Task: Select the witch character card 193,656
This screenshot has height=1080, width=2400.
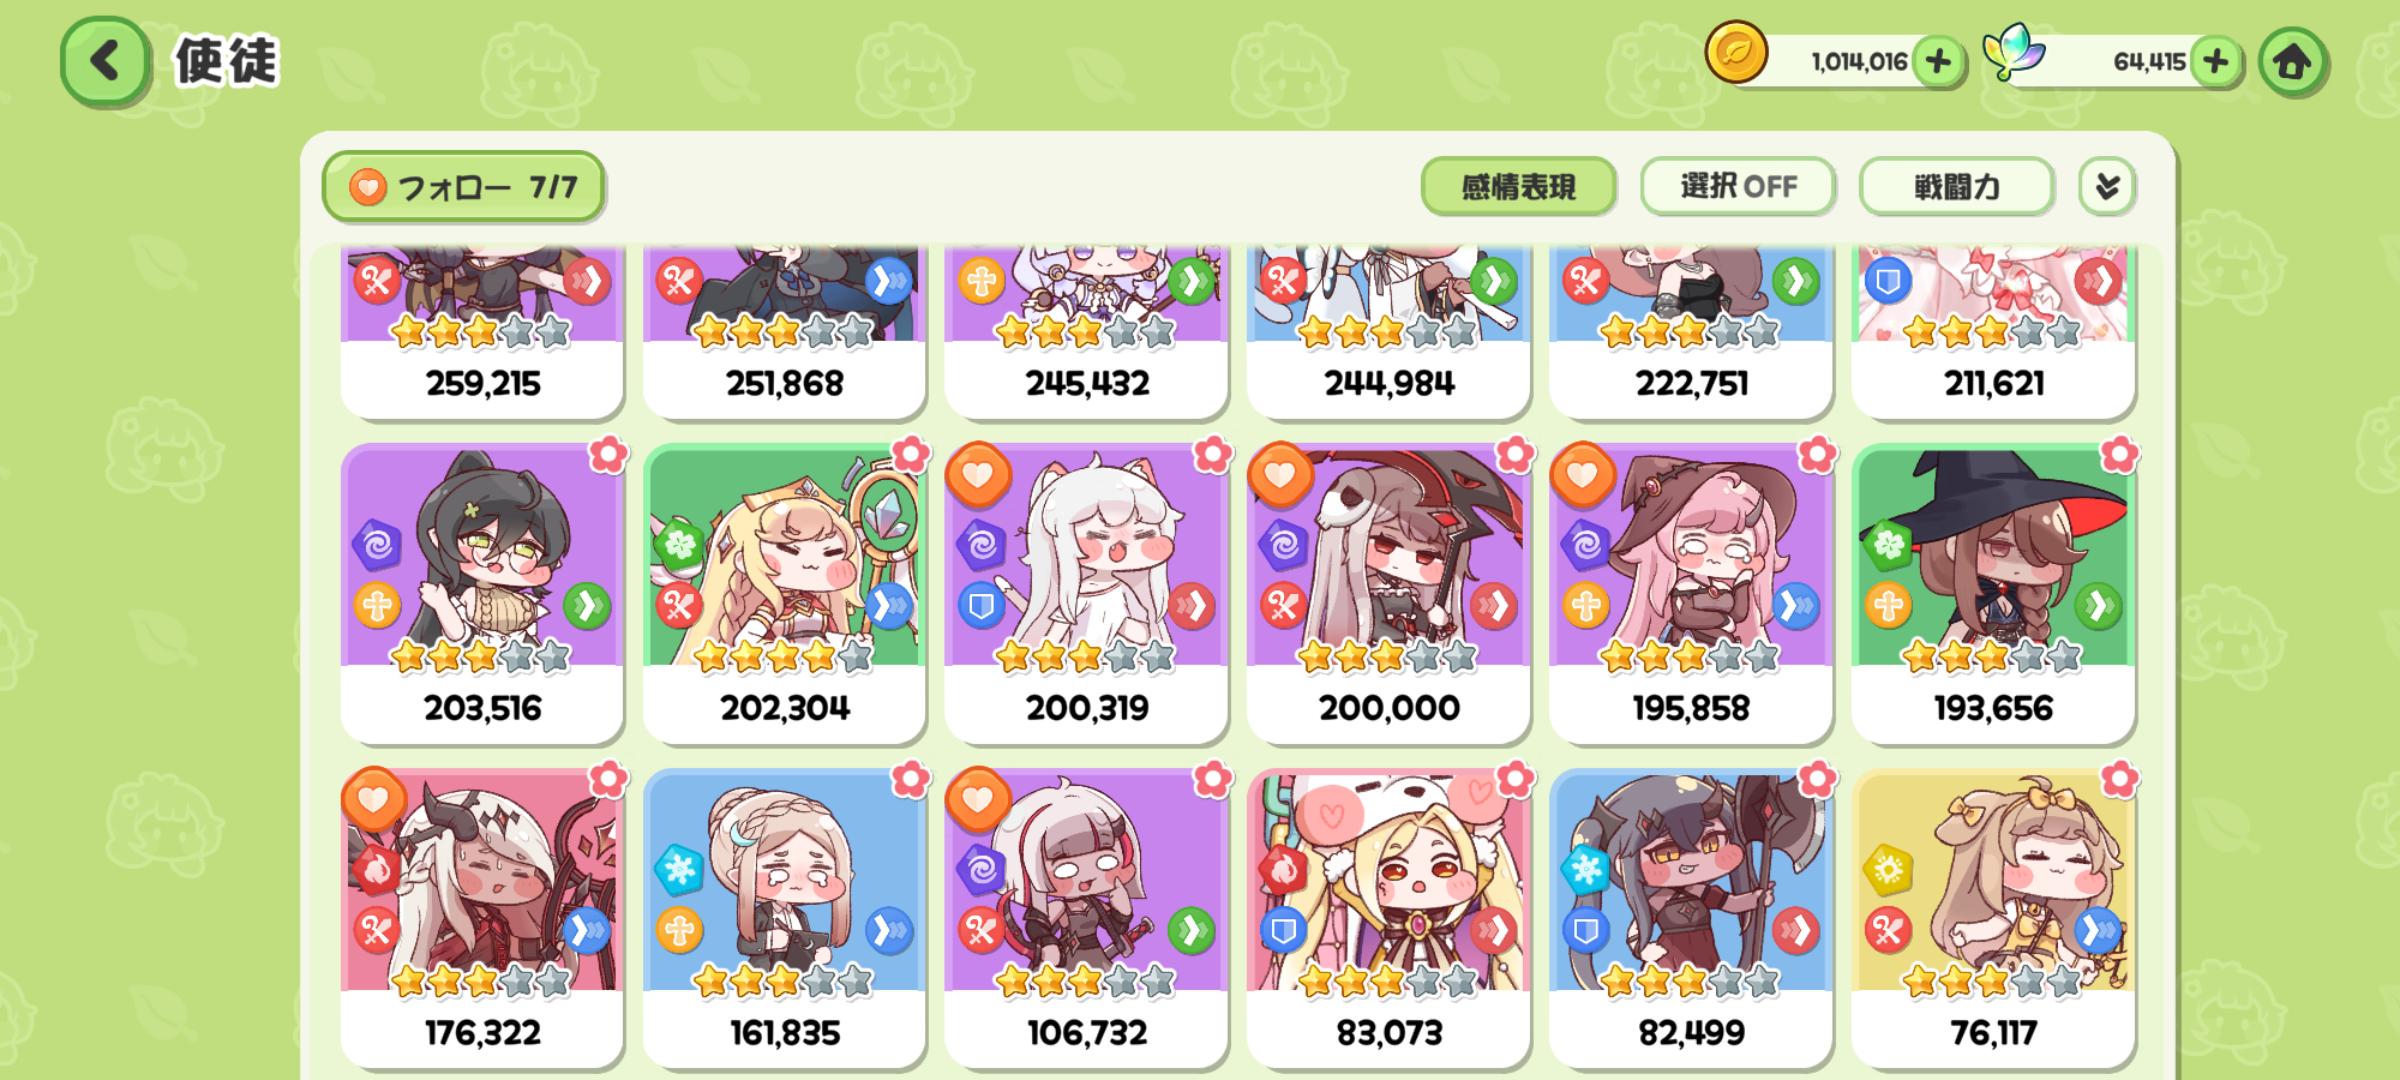Action: [1993, 592]
